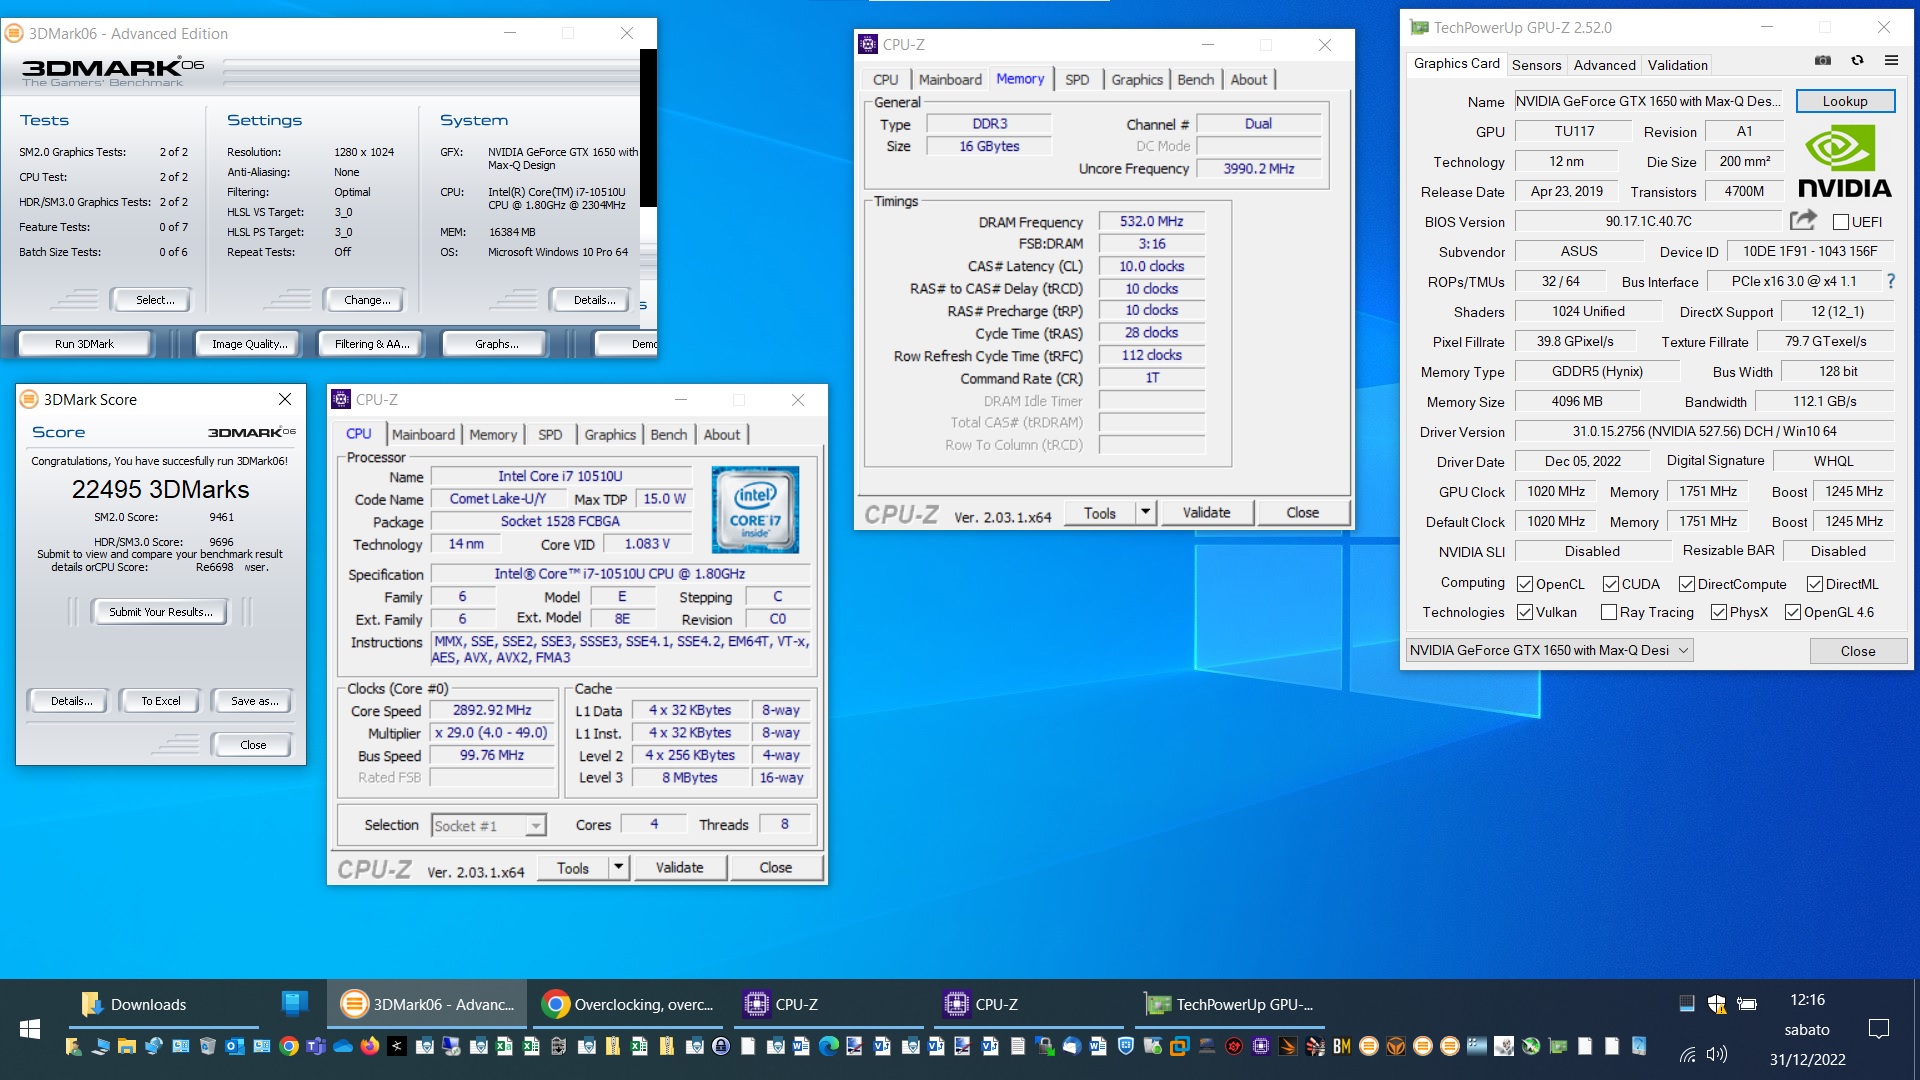Open Mainboard tab in the CPU-Z CPU window

(423, 435)
